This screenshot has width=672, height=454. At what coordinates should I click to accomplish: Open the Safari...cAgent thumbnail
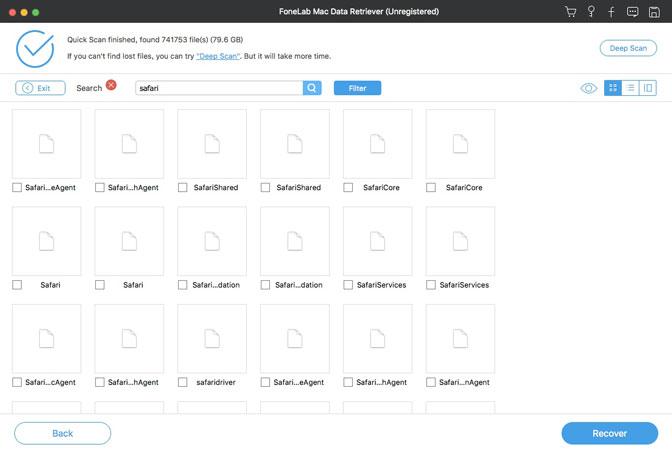coord(47,339)
